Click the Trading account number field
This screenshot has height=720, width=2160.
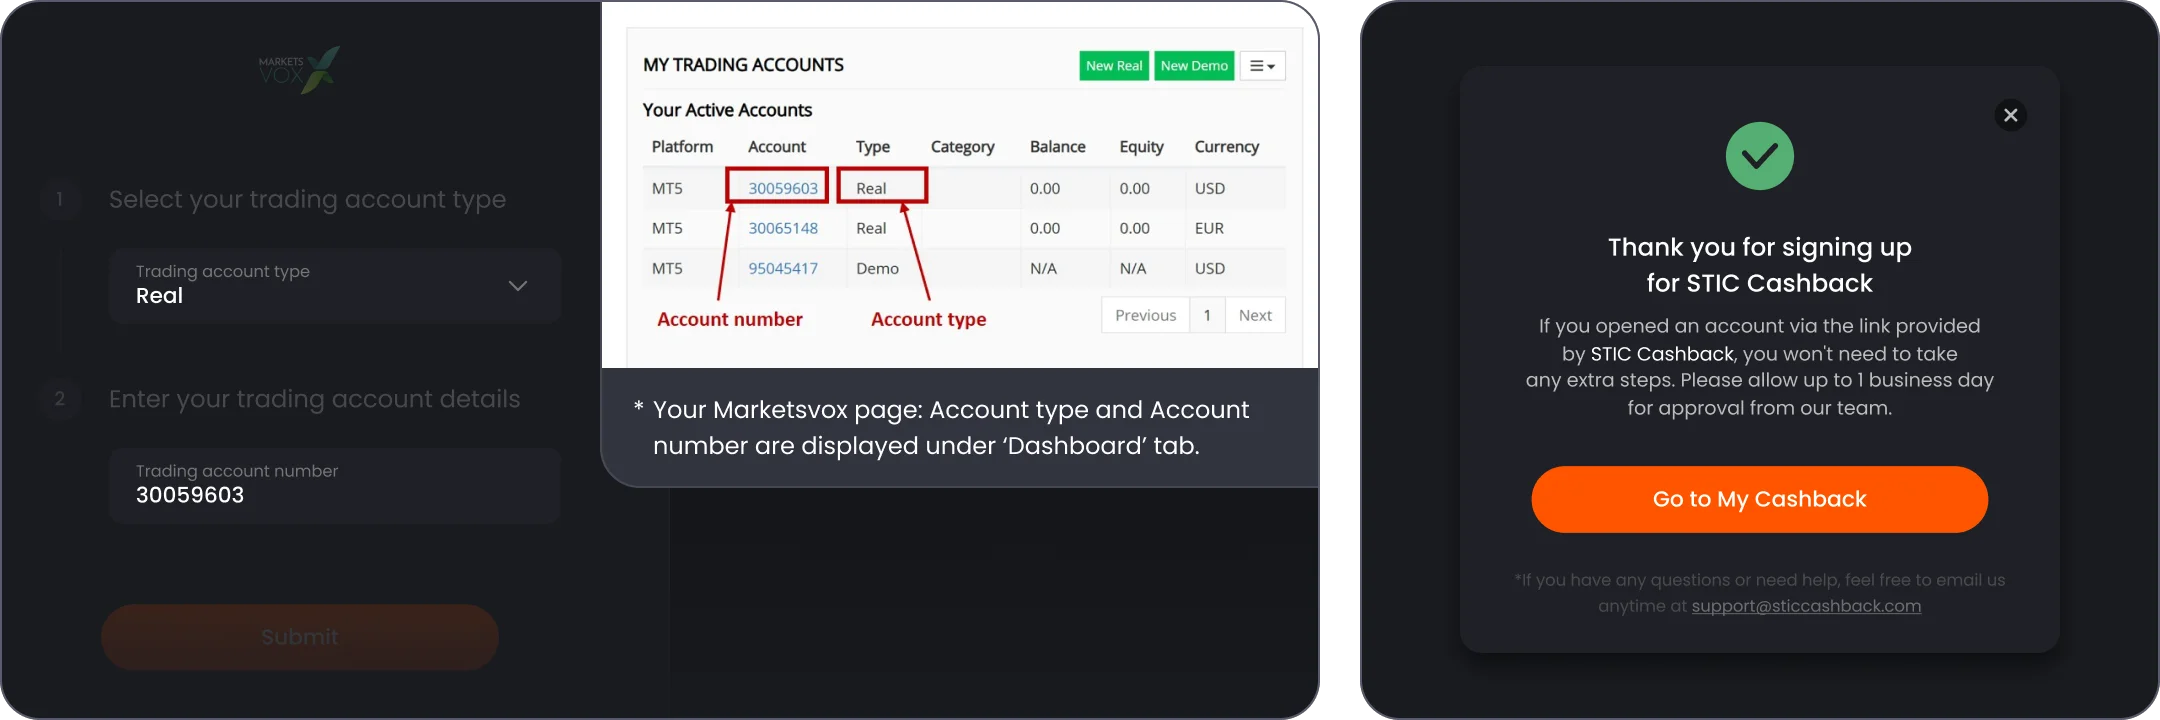(335, 486)
